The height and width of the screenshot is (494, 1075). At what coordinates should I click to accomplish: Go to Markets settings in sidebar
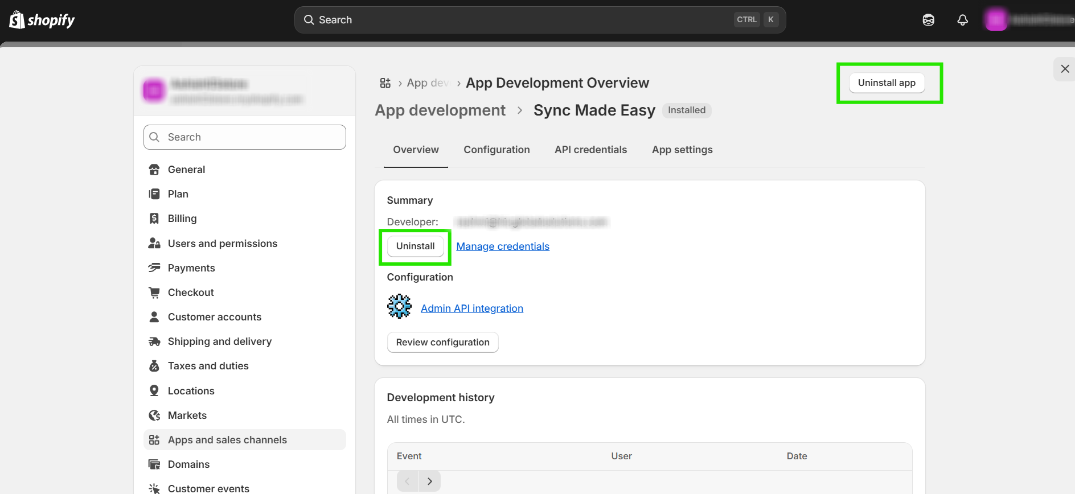187,415
